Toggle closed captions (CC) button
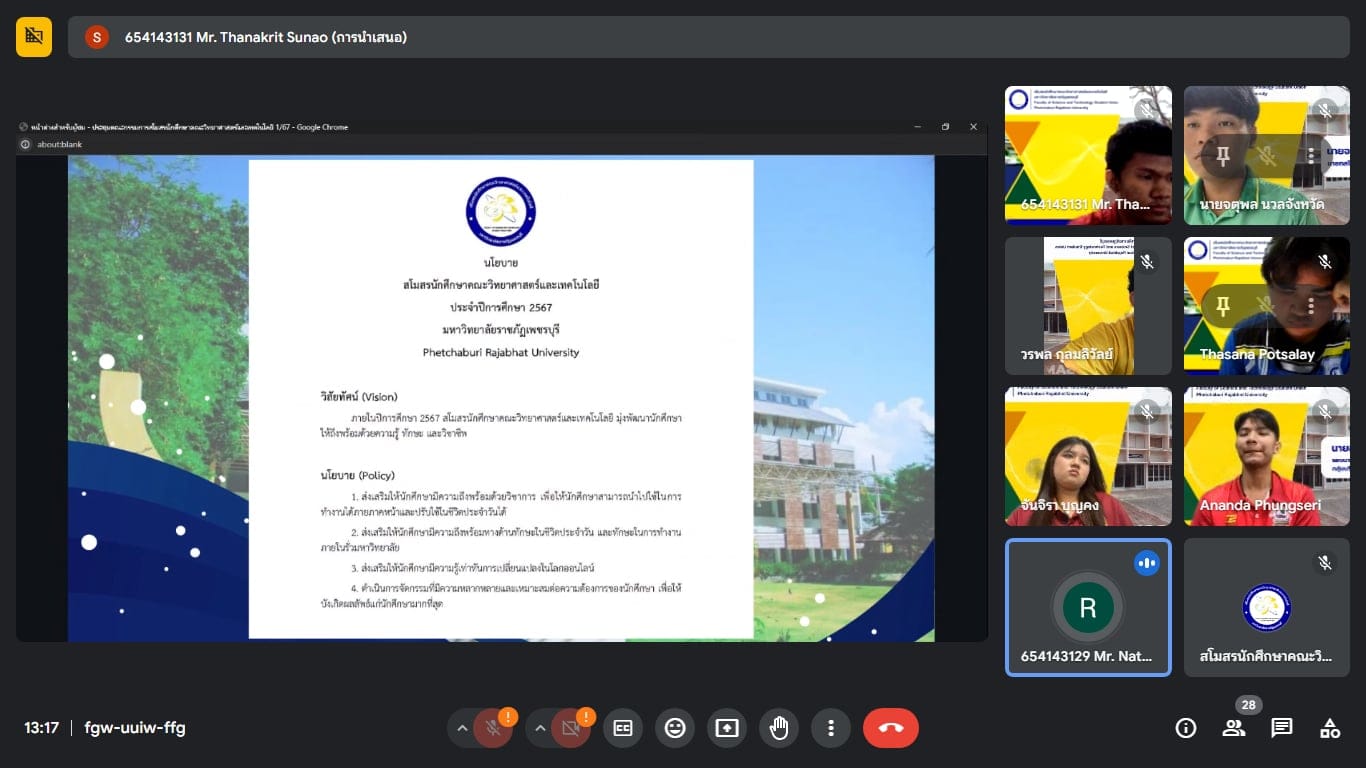This screenshot has width=1366, height=768. click(623, 728)
